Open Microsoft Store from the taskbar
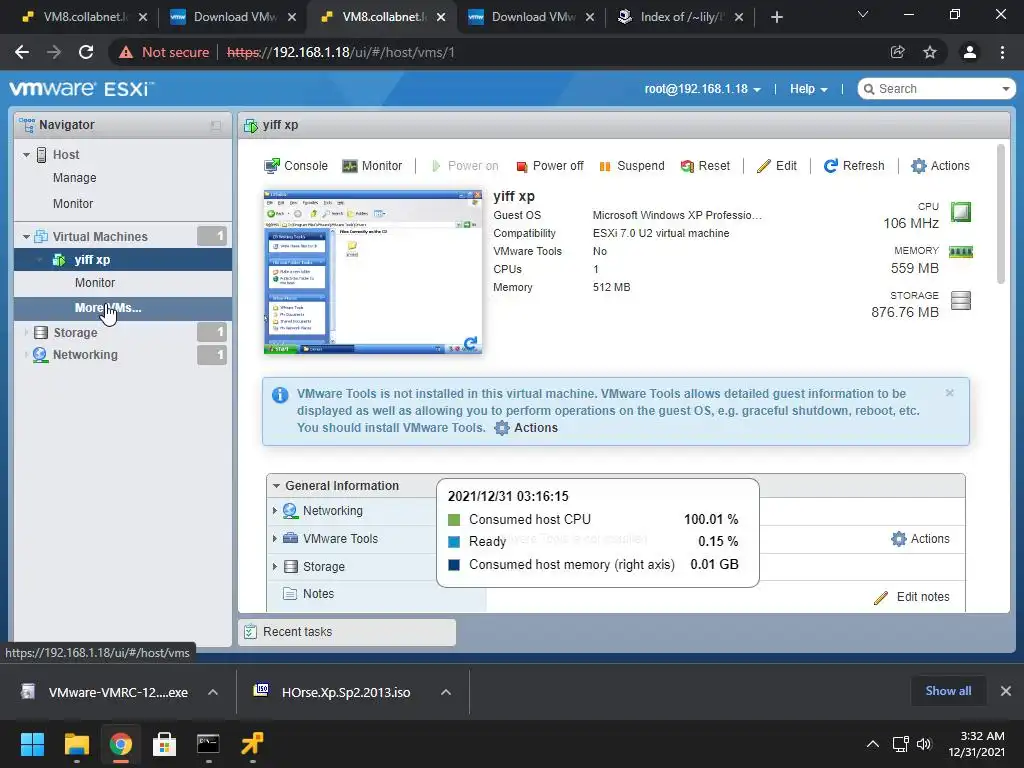The image size is (1024, 768). coord(164,744)
